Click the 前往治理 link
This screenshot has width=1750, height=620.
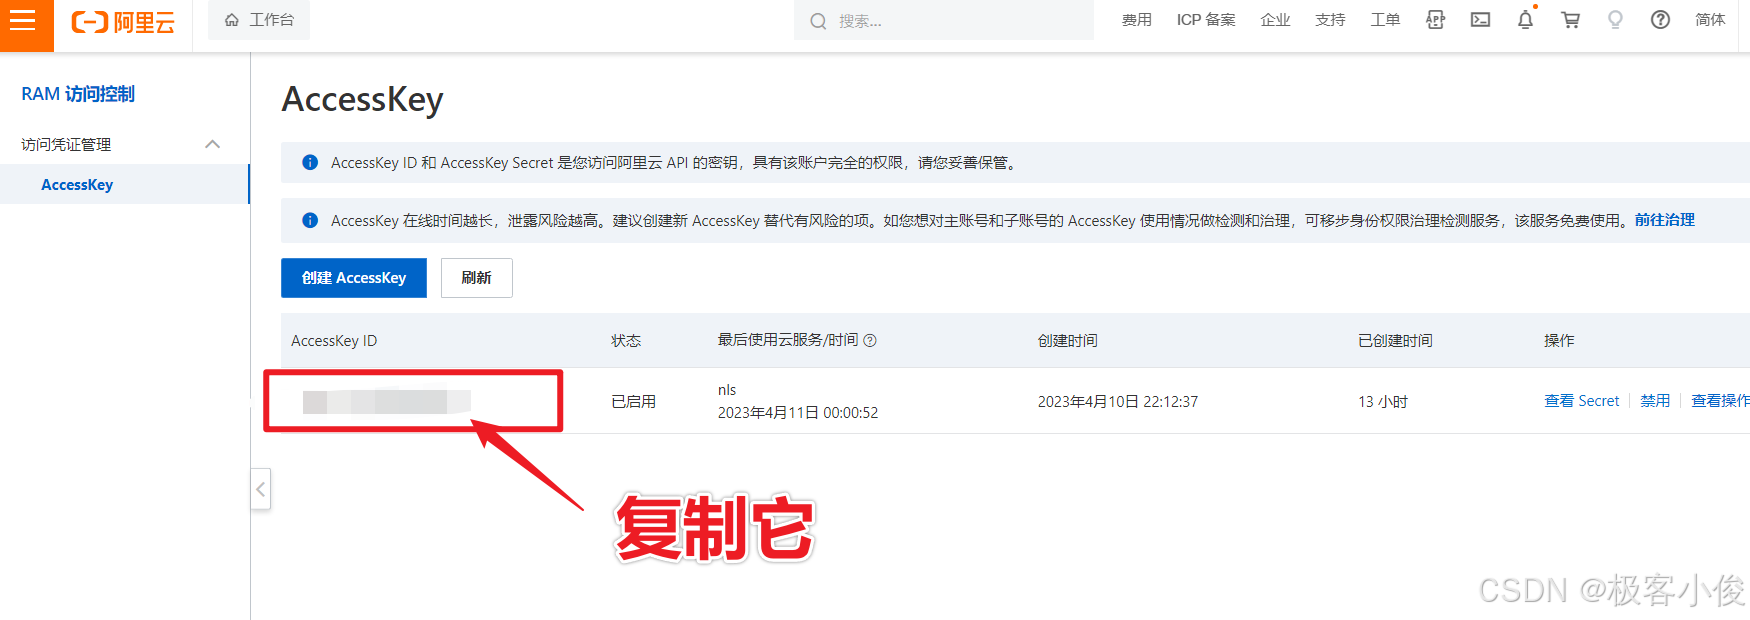(1665, 220)
